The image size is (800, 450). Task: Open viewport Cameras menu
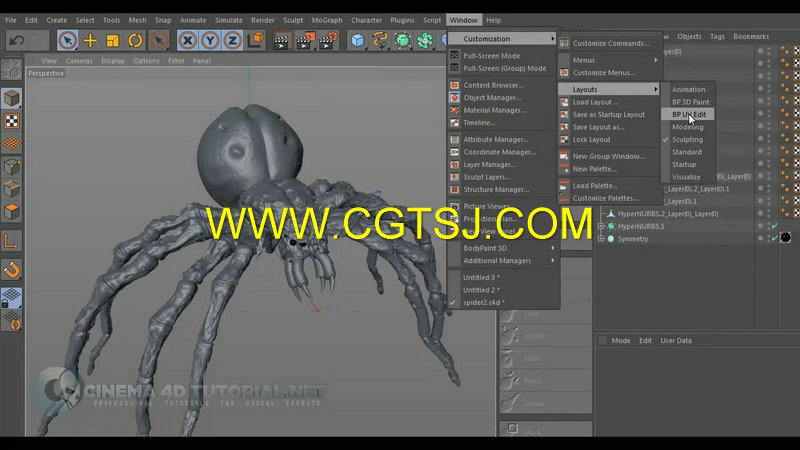tap(79, 61)
